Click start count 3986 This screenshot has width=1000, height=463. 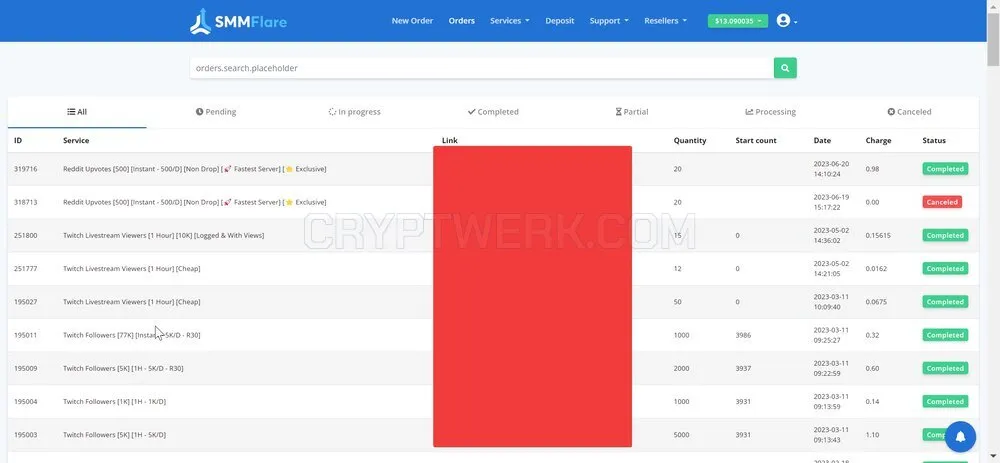pyautogui.click(x=743, y=335)
